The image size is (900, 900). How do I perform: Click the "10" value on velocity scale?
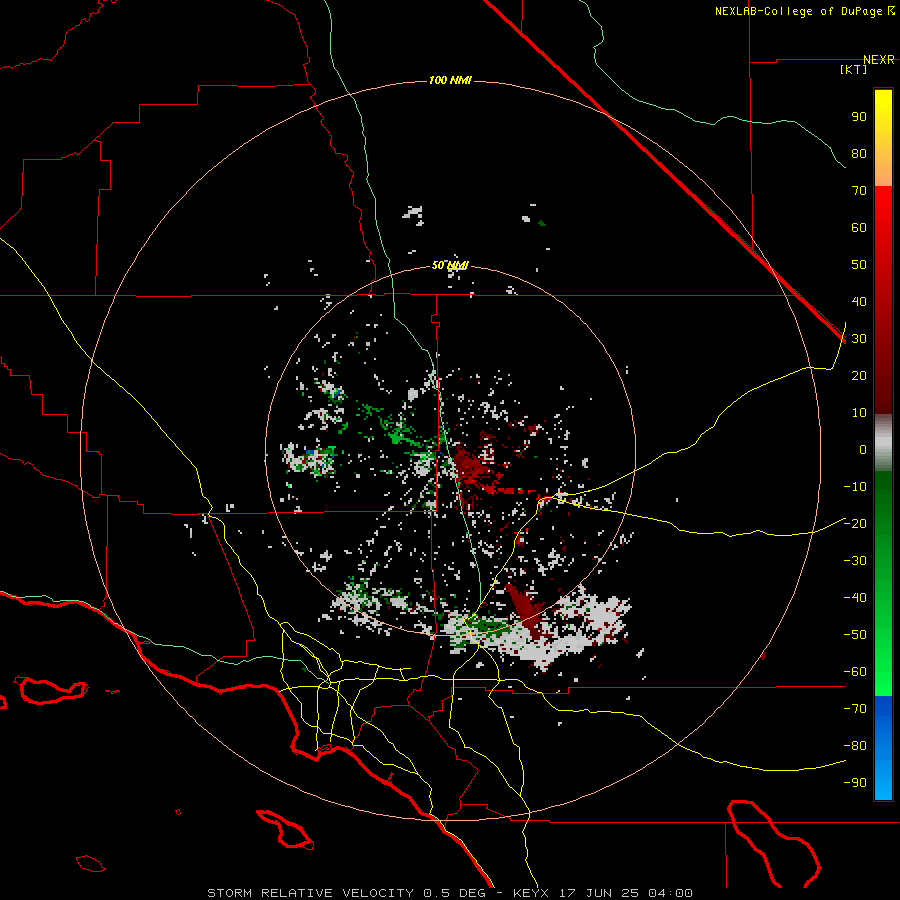pyautogui.click(x=859, y=413)
